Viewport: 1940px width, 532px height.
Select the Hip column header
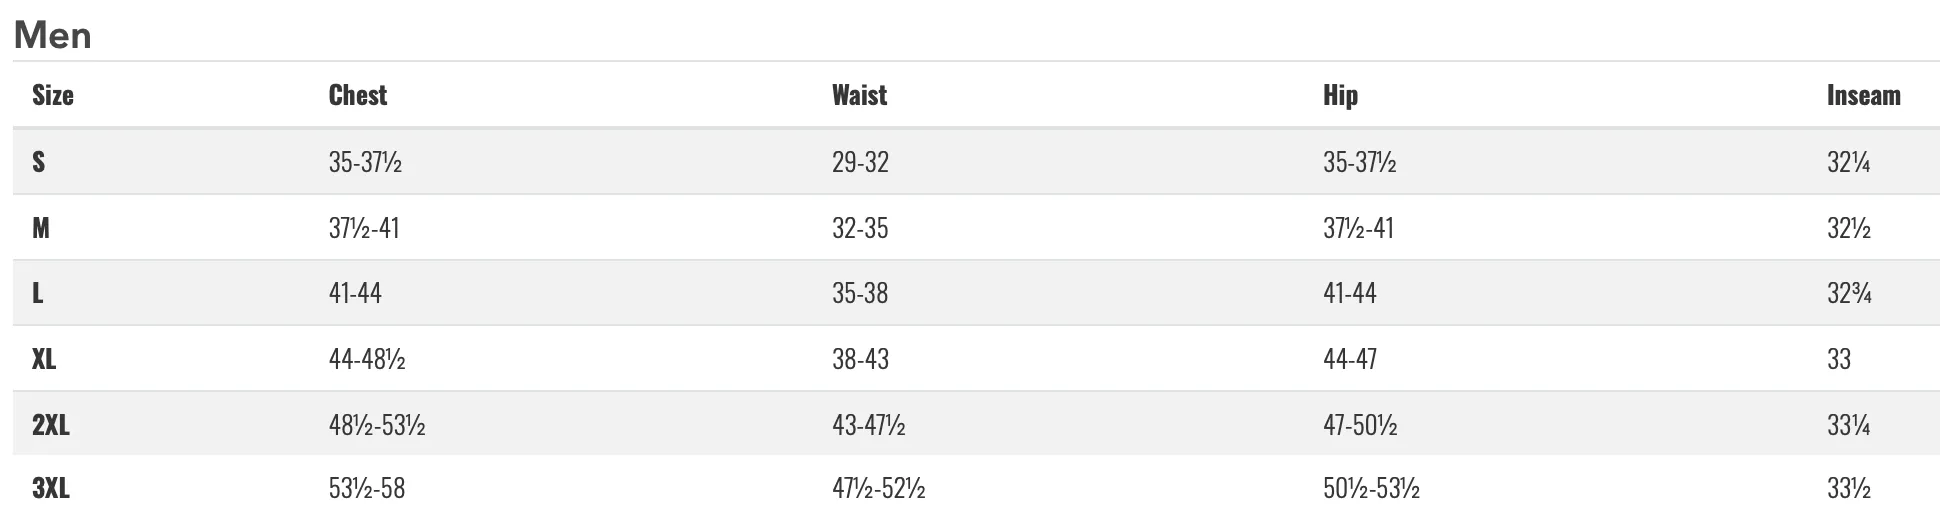1341,95
